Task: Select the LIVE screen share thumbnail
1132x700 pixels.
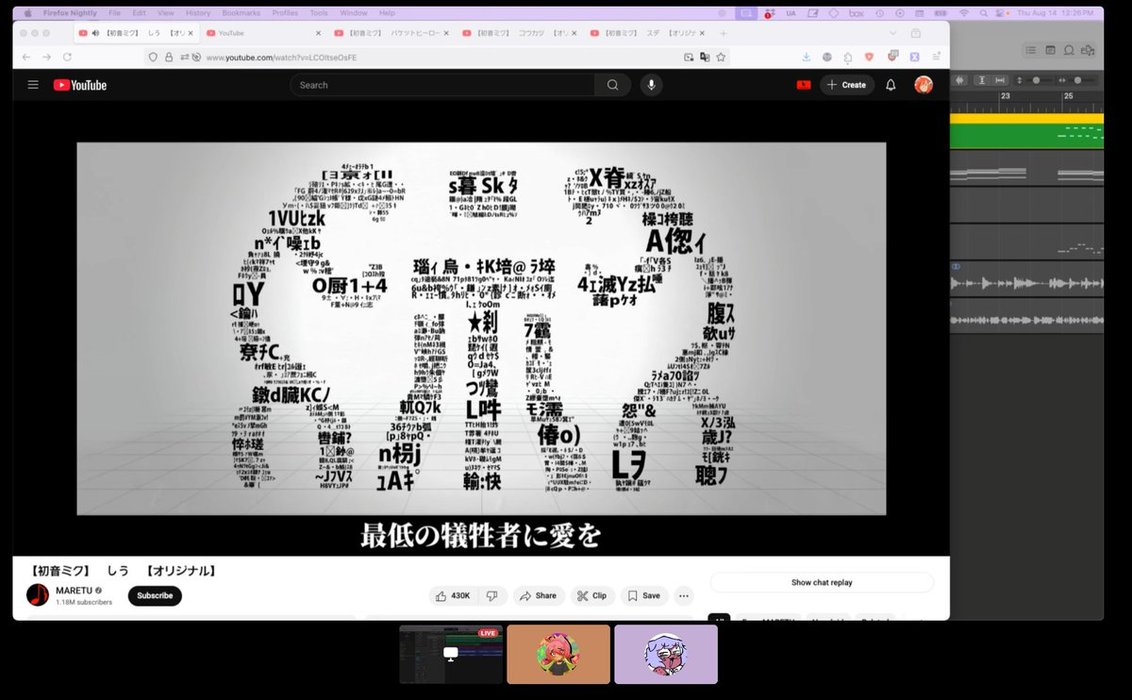Action: click(x=450, y=654)
